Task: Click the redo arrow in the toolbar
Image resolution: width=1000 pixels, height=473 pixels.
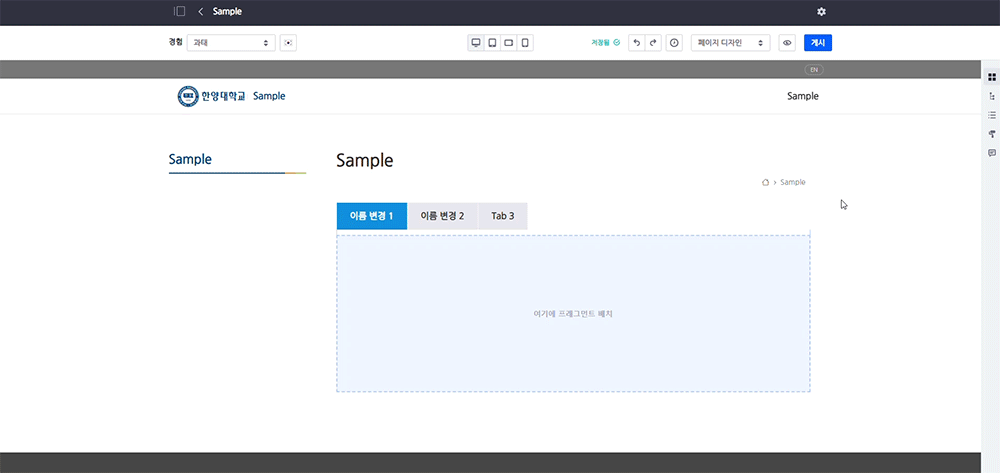Action: 653,43
